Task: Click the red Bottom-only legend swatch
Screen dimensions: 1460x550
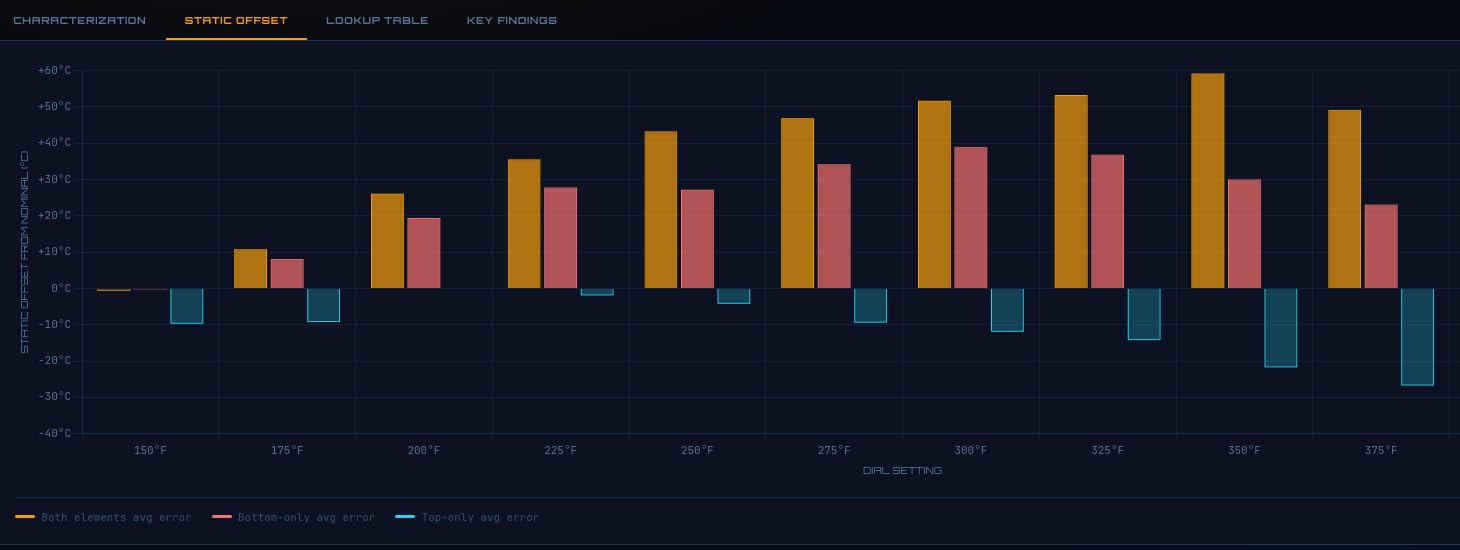Action: (x=221, y=517)
